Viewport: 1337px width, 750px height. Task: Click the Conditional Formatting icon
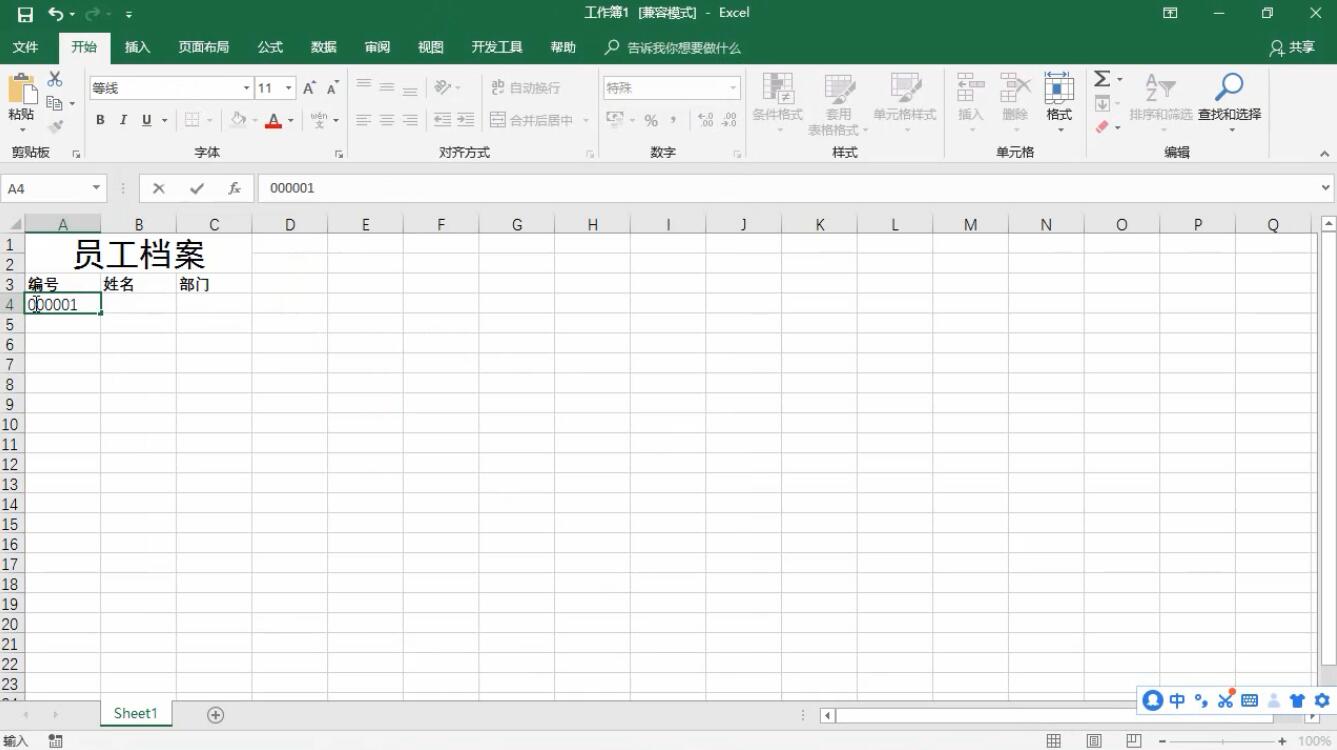(778, 89)
